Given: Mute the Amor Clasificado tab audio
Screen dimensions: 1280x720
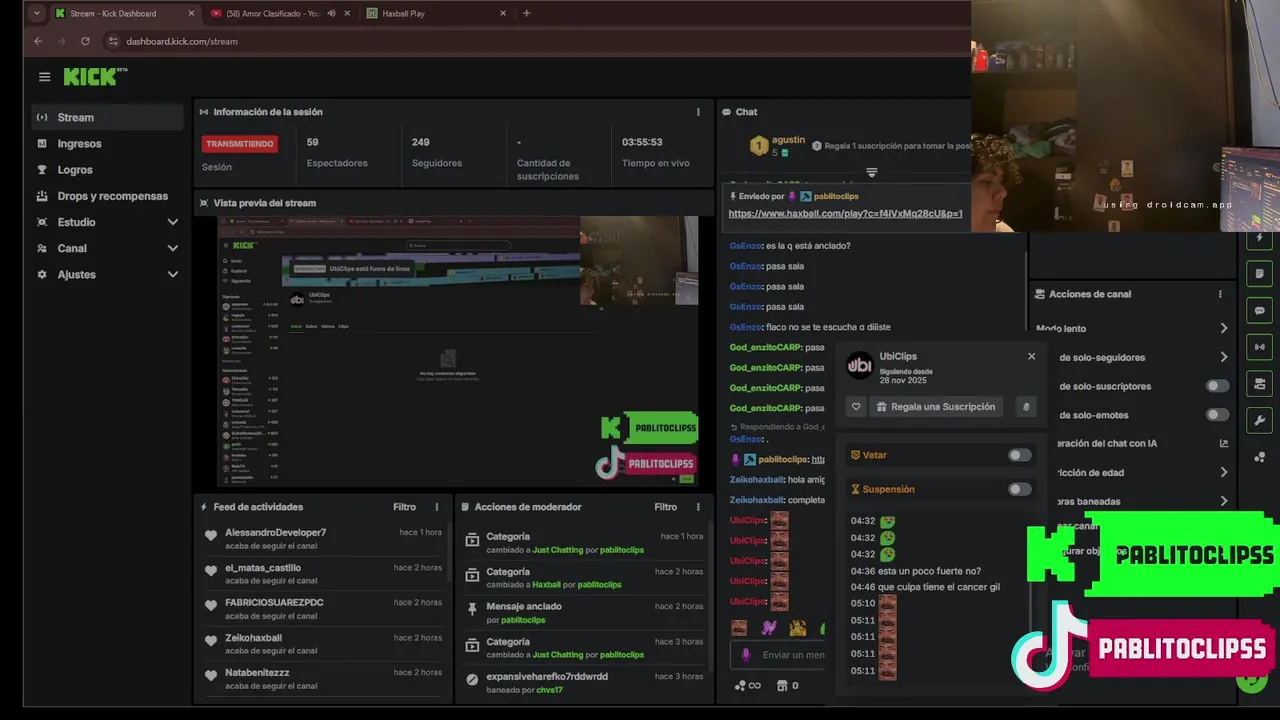Looking at the screenshot, I should 331,13.
